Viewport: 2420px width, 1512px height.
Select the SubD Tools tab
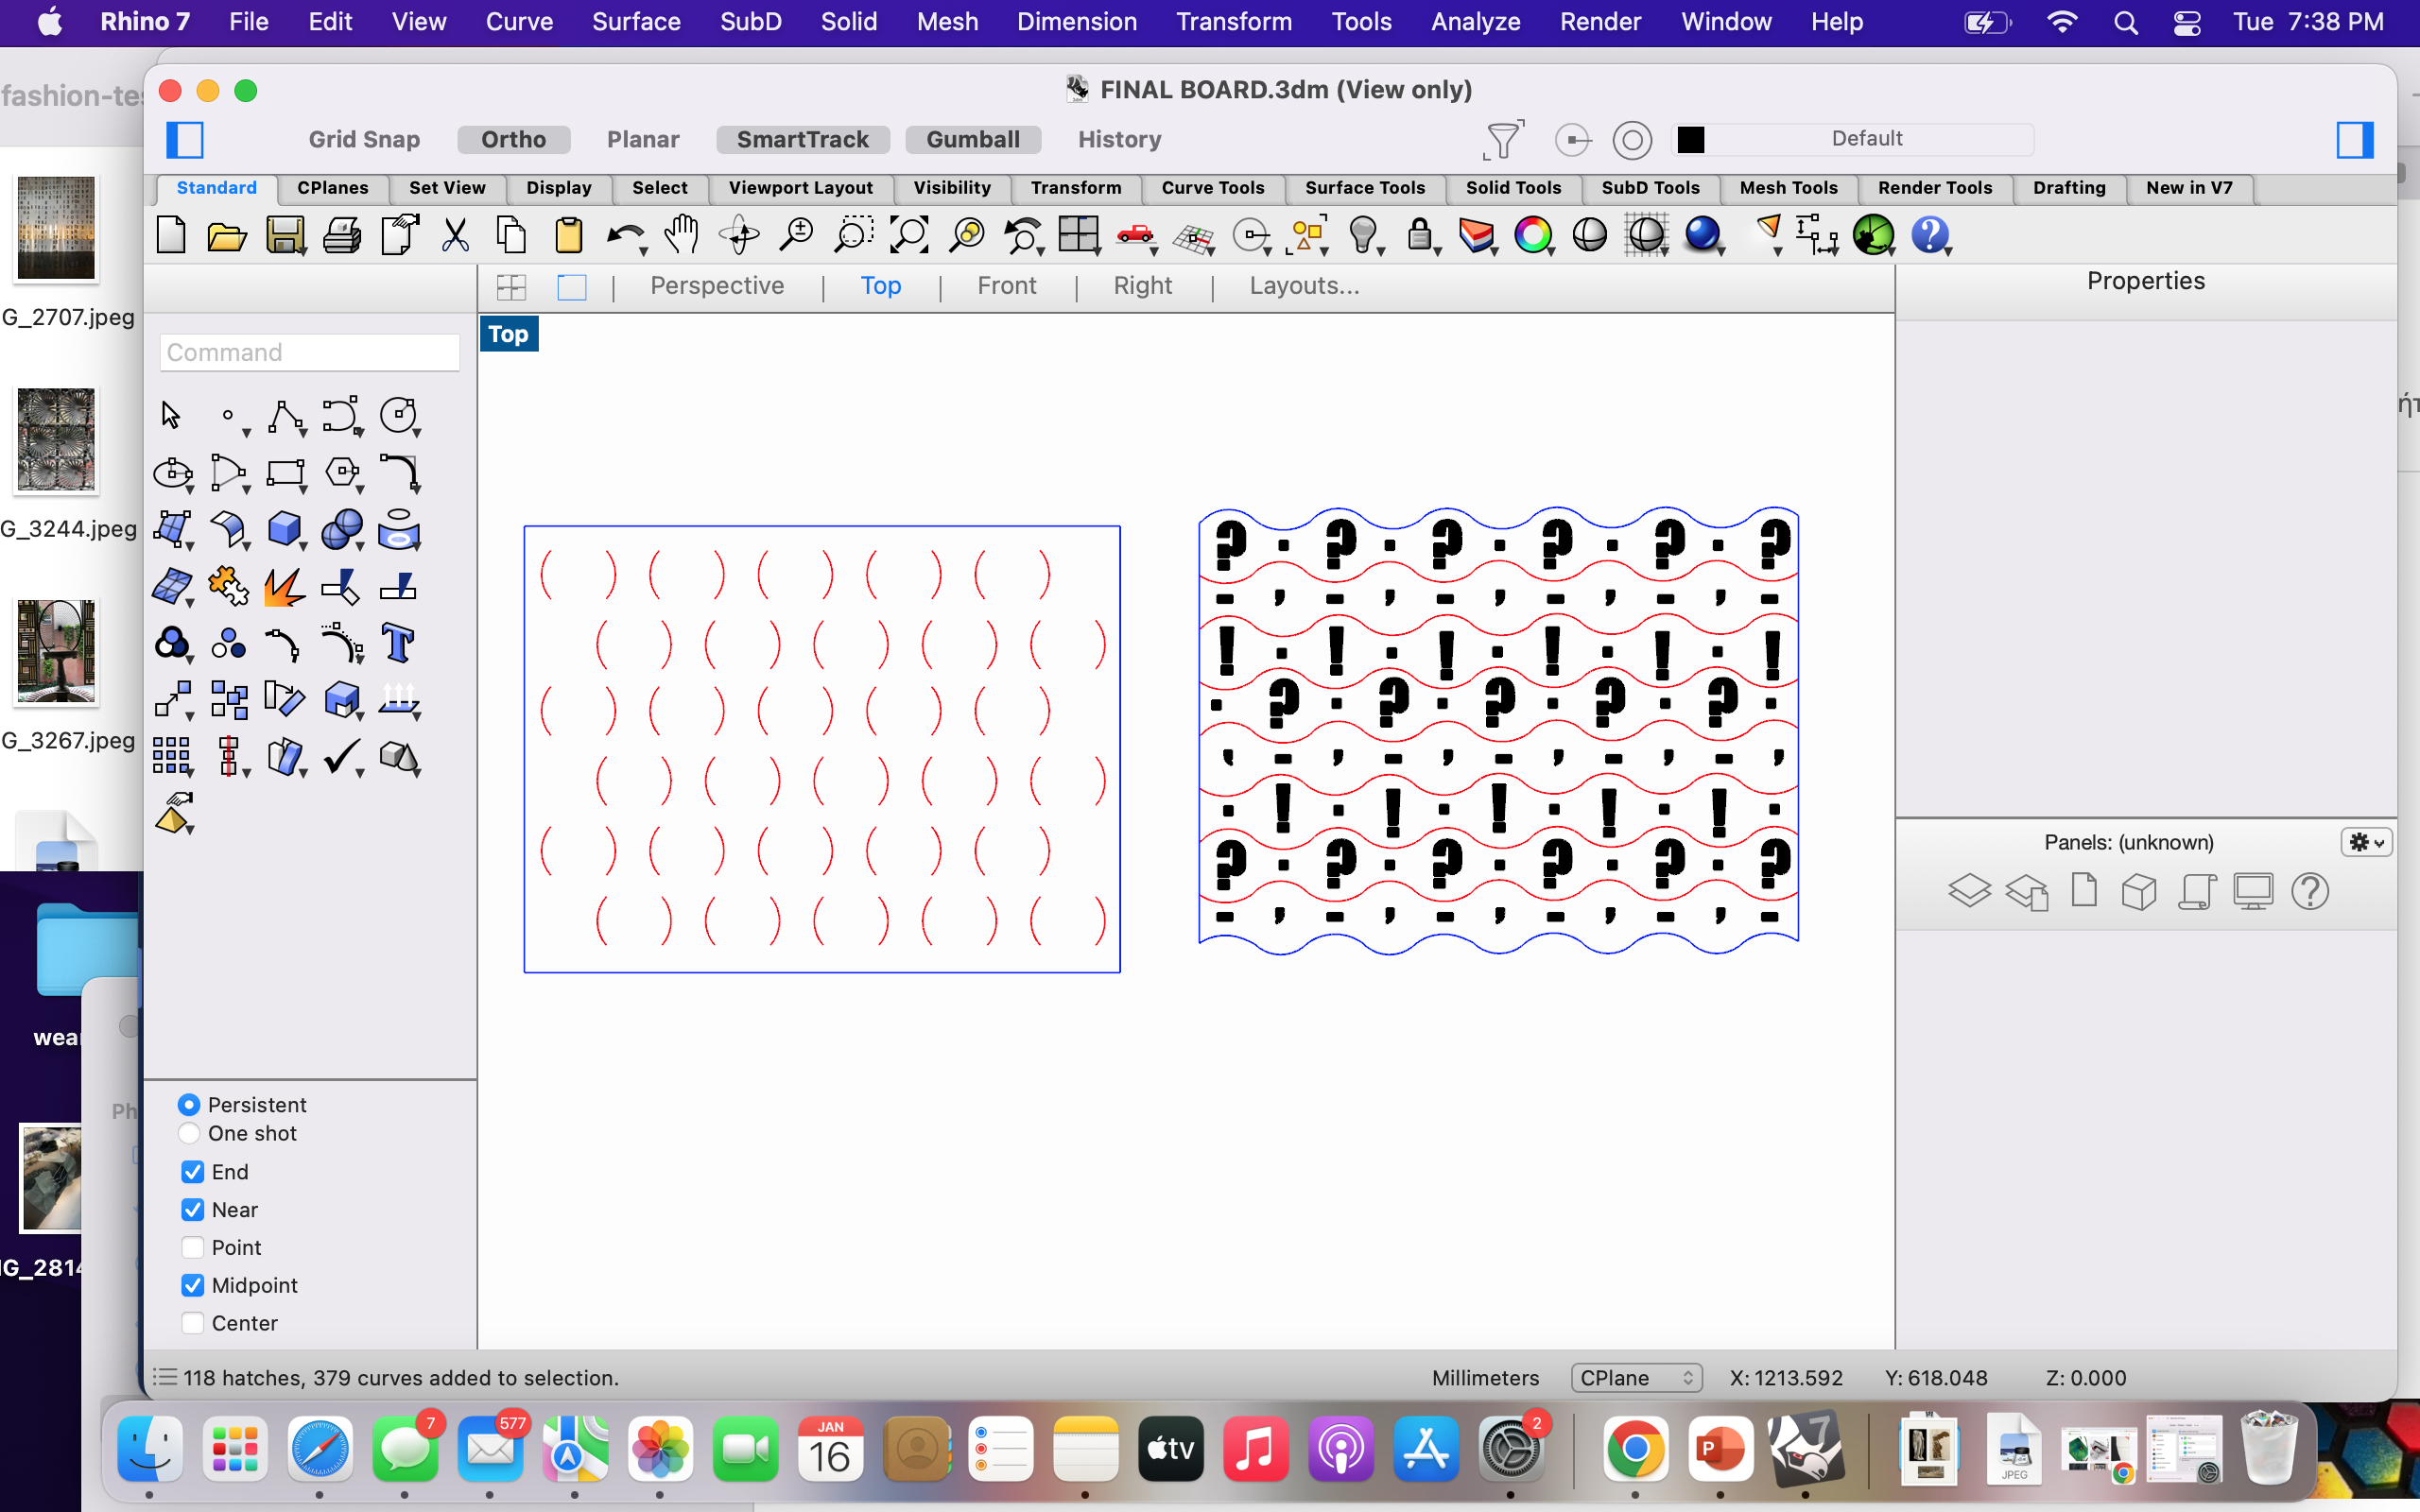[x=1647, y=186]
